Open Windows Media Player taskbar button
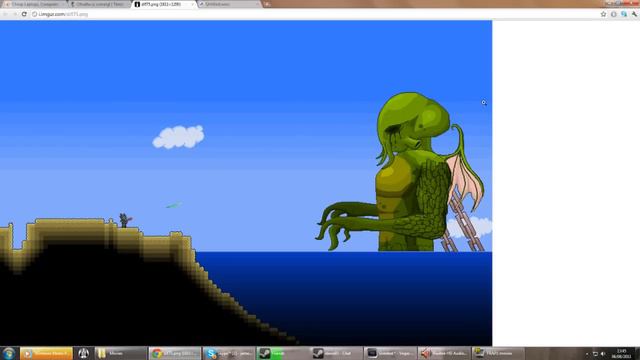This screenshot has width=640, height=360. click(46, 353)
